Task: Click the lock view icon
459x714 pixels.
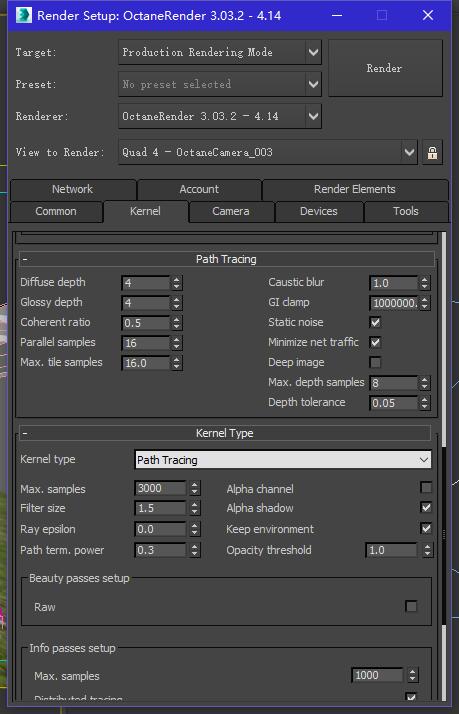Action: [432, 153]
